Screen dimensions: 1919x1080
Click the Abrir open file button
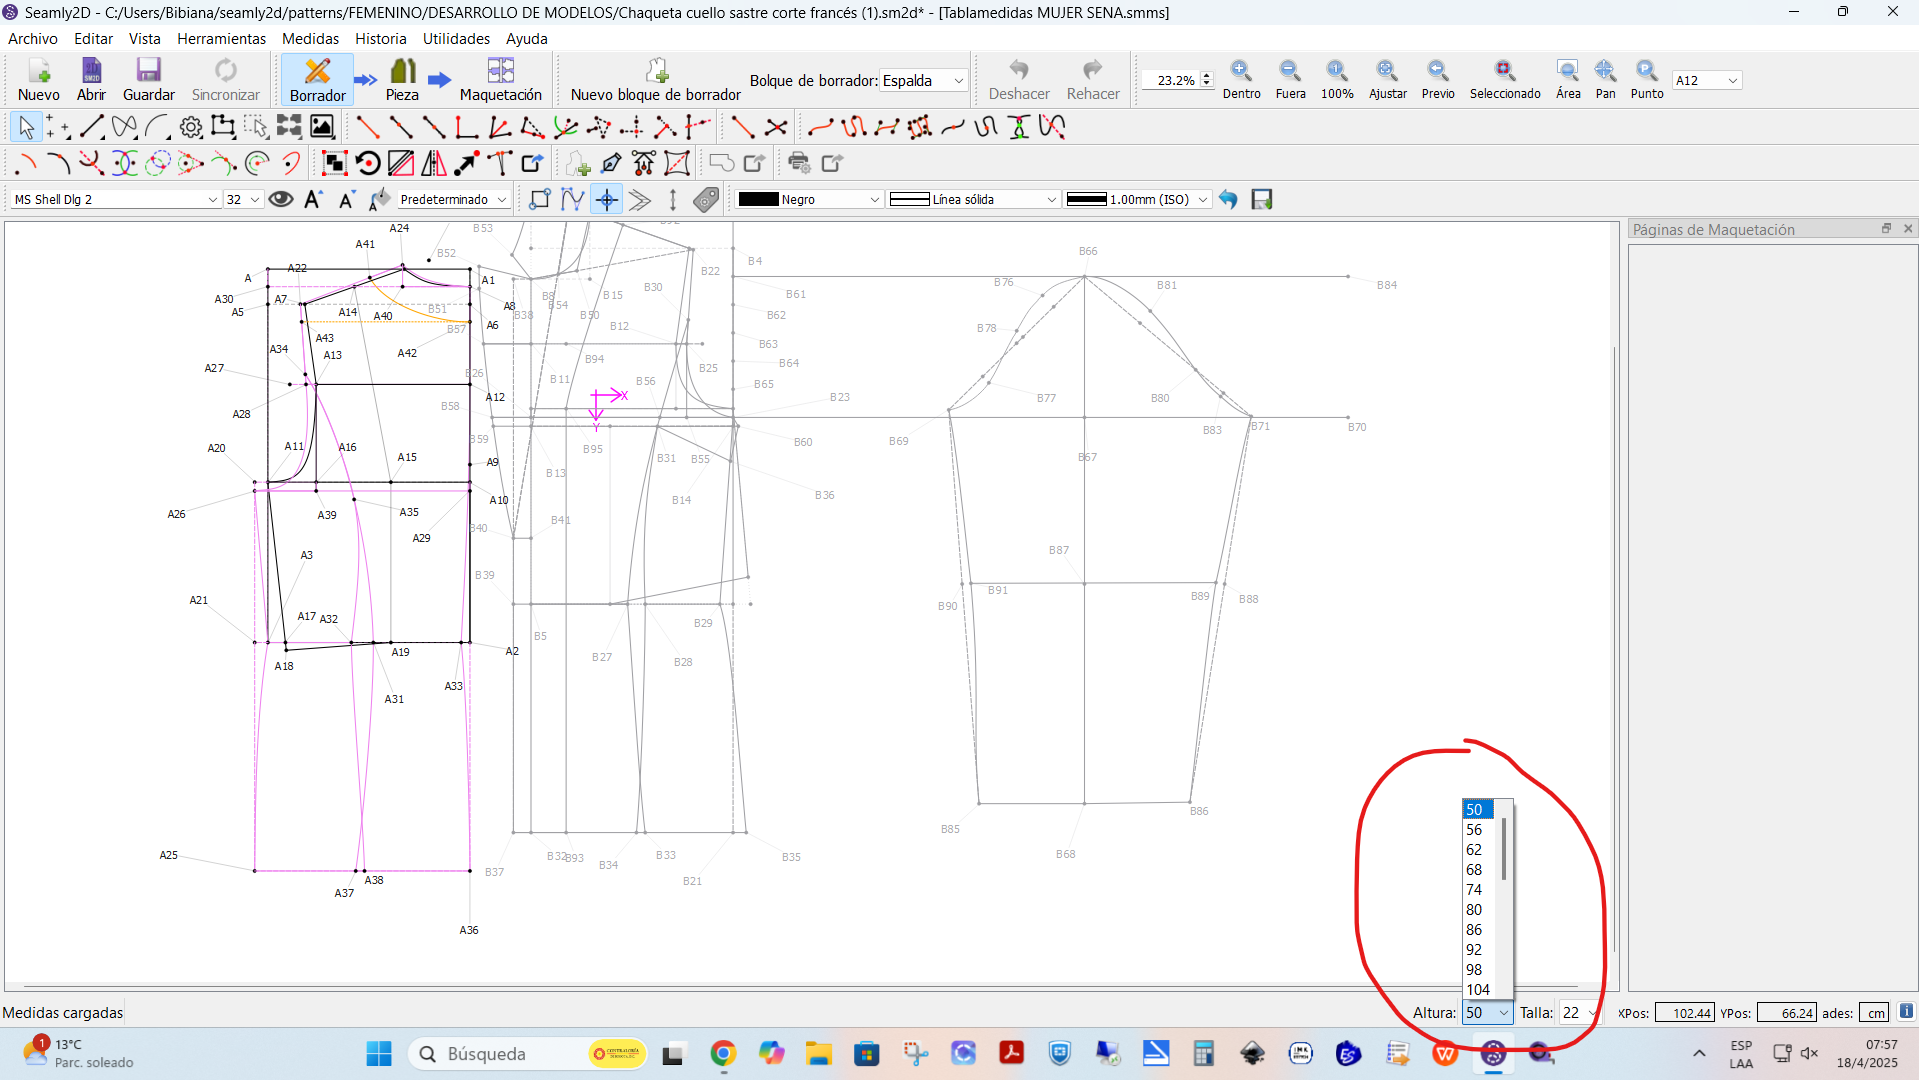(91, 79)
